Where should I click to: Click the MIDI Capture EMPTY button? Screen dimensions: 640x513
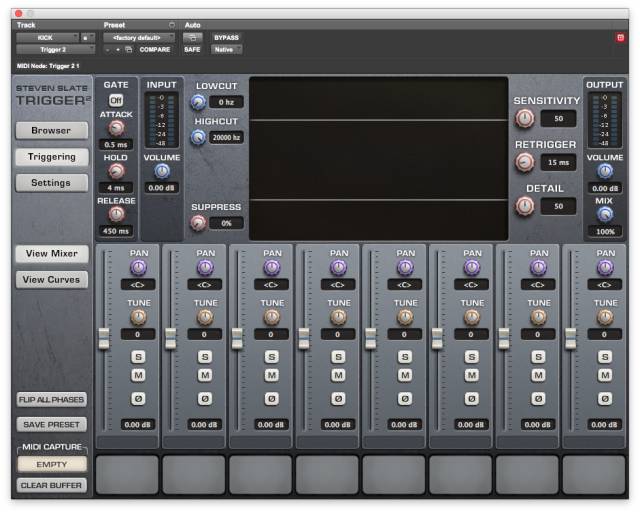[x=52, y=464]
